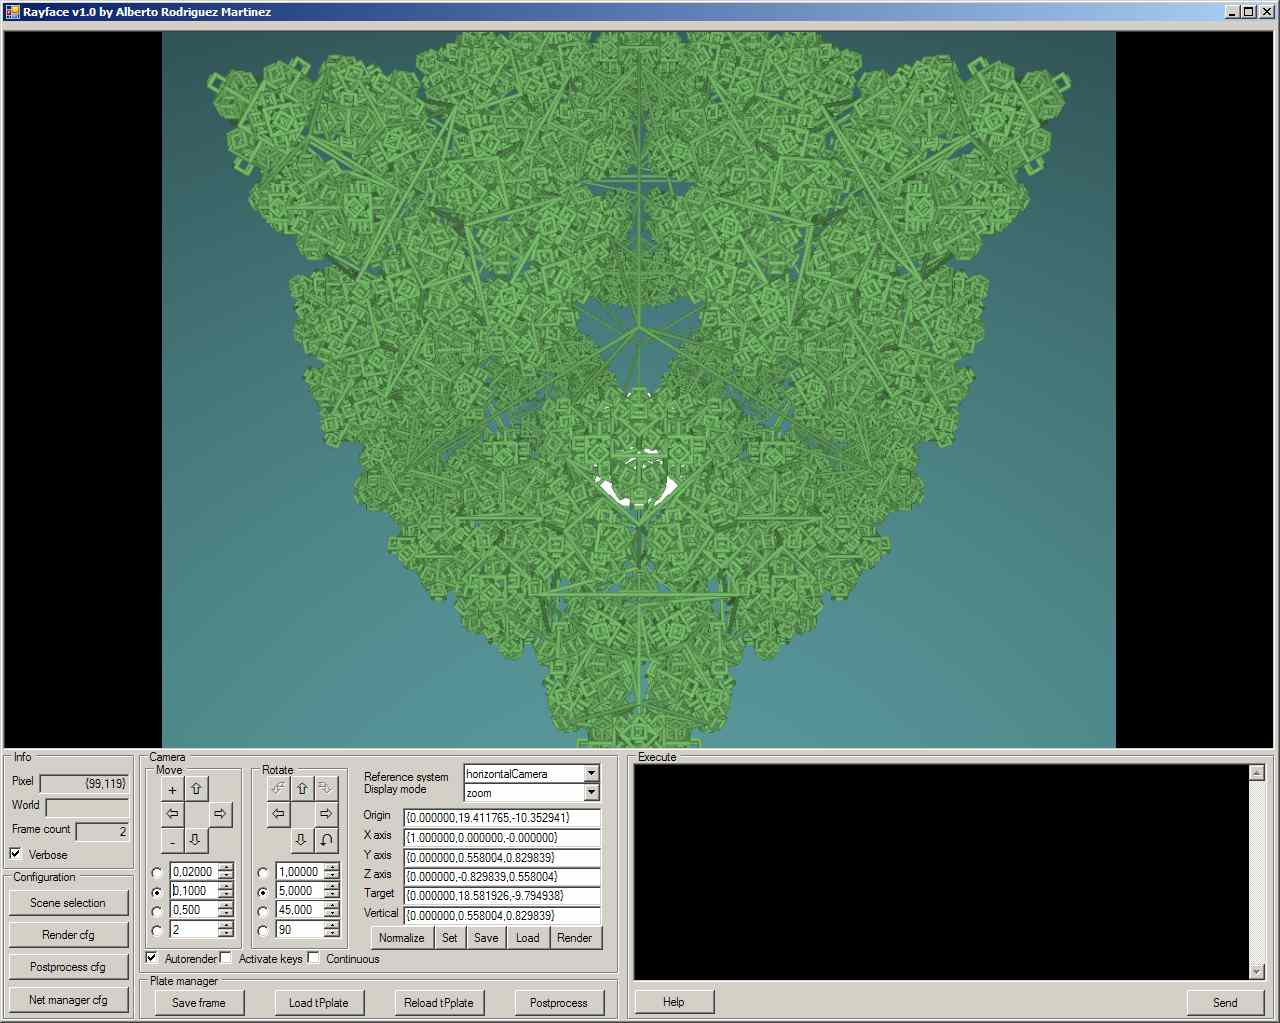Disable the Autorender checkbox
Viewport: 1280px width, 1023px height.
coord(152,958)
